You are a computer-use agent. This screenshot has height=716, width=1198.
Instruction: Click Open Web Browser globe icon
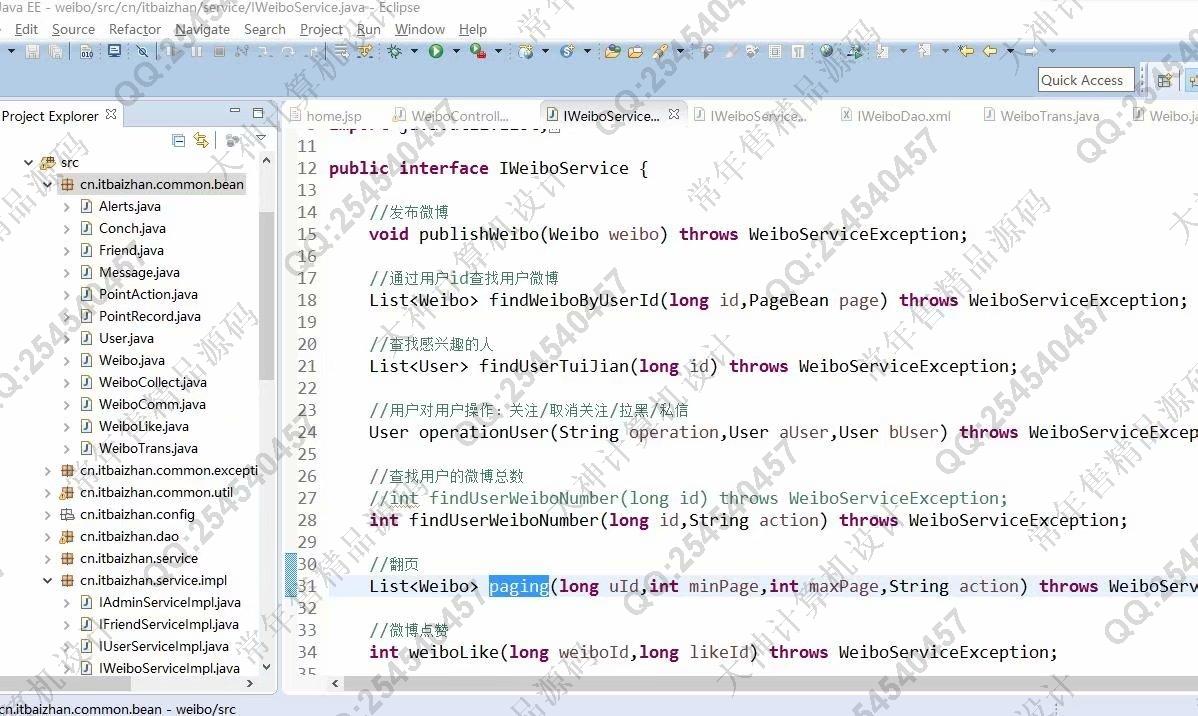(x=827, y=51)
